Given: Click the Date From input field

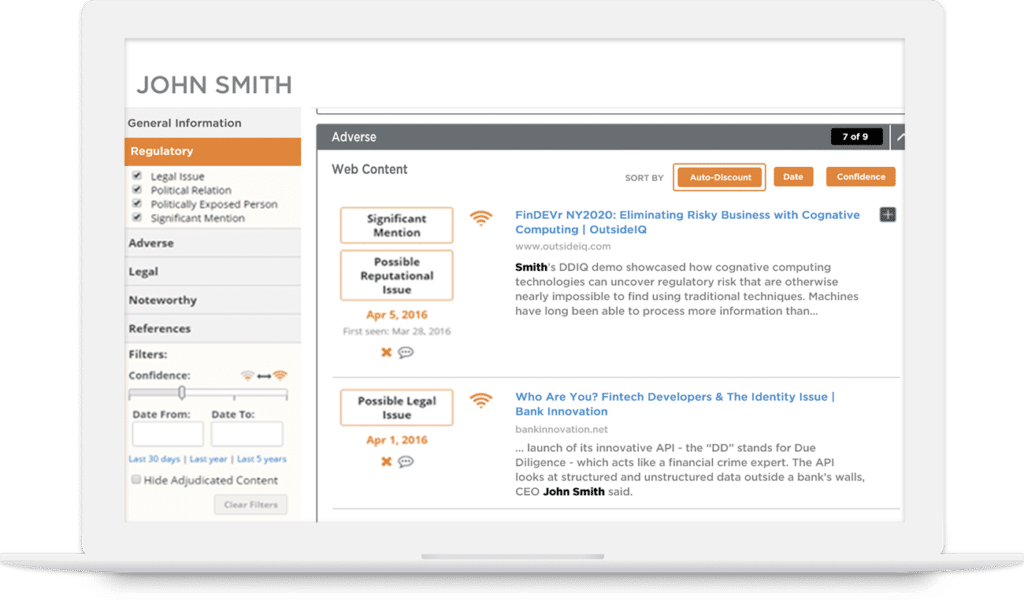Looking at the screenshot, I should click(x=168, y=434).
